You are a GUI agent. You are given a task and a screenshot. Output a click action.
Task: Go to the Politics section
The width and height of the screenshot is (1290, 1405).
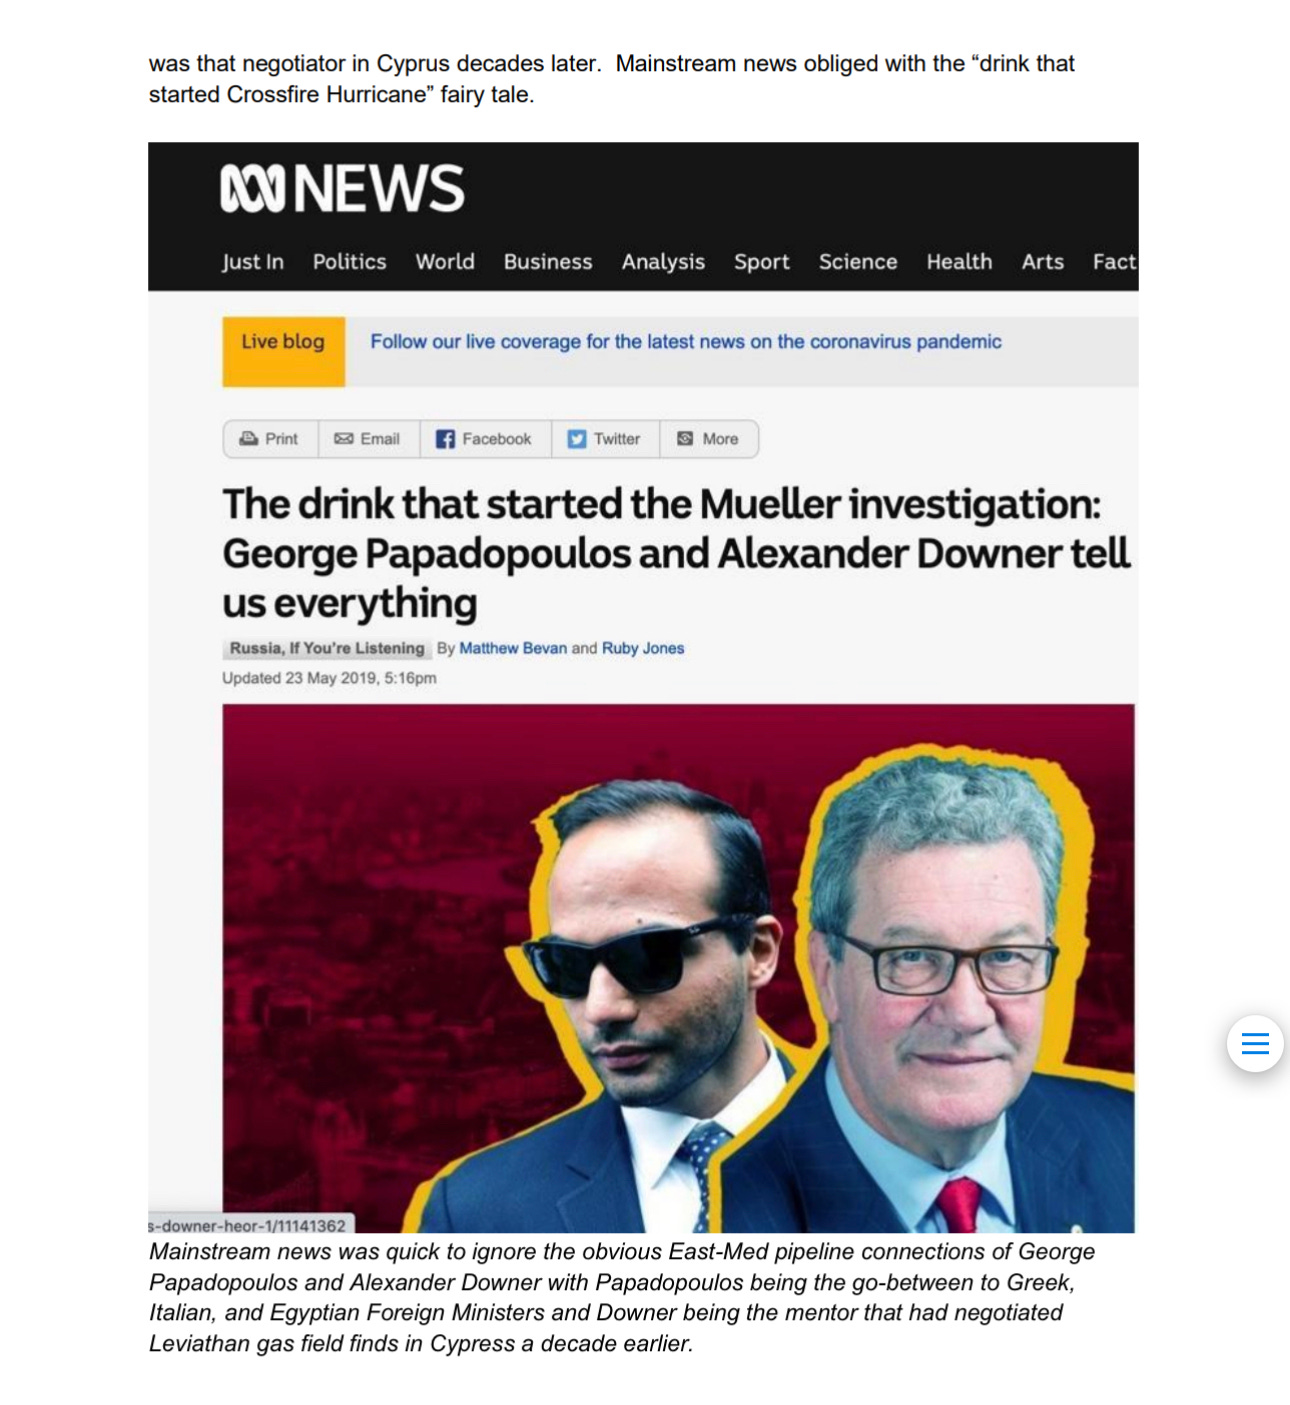coord(349,262)
